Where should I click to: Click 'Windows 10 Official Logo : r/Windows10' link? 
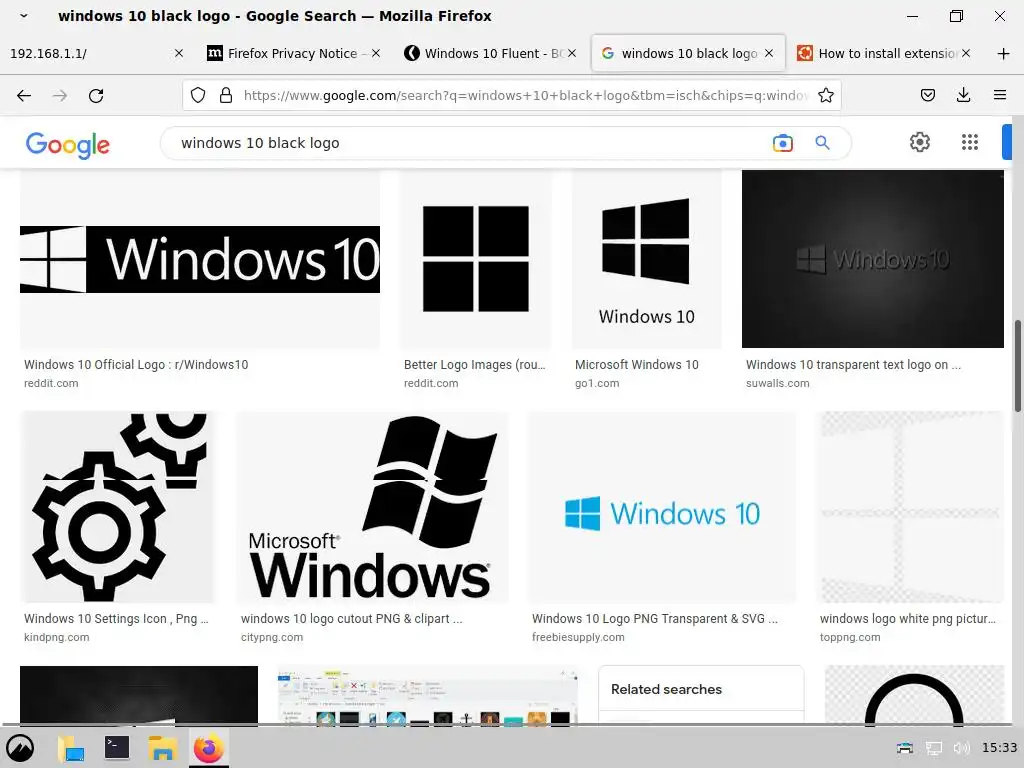[x=136, y=364]
